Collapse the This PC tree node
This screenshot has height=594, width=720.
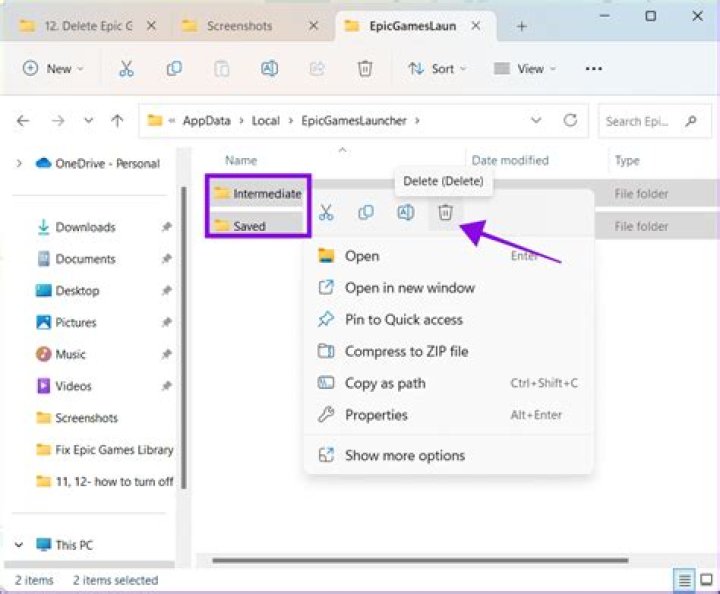19,545
